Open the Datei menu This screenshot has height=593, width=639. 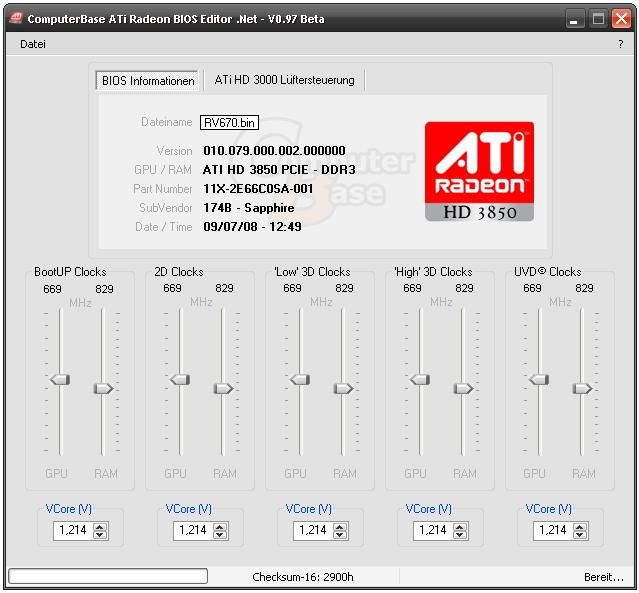[33, 44]
